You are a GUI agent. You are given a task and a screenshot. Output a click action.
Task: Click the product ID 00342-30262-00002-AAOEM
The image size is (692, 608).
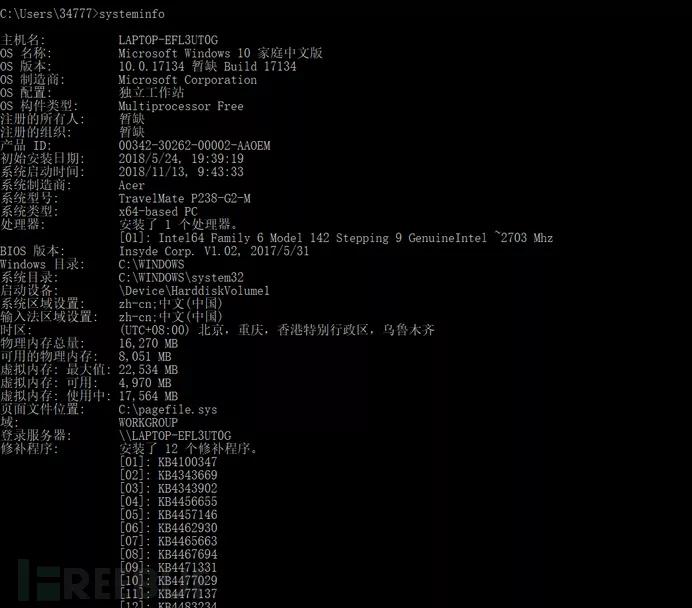[x=195, y=146]
